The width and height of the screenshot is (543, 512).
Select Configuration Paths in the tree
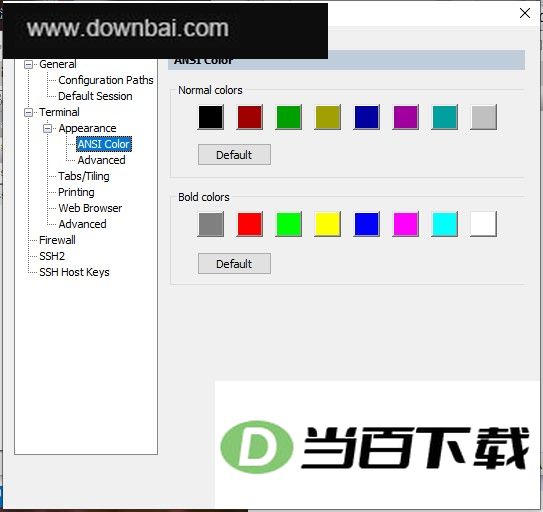(106, 80)
